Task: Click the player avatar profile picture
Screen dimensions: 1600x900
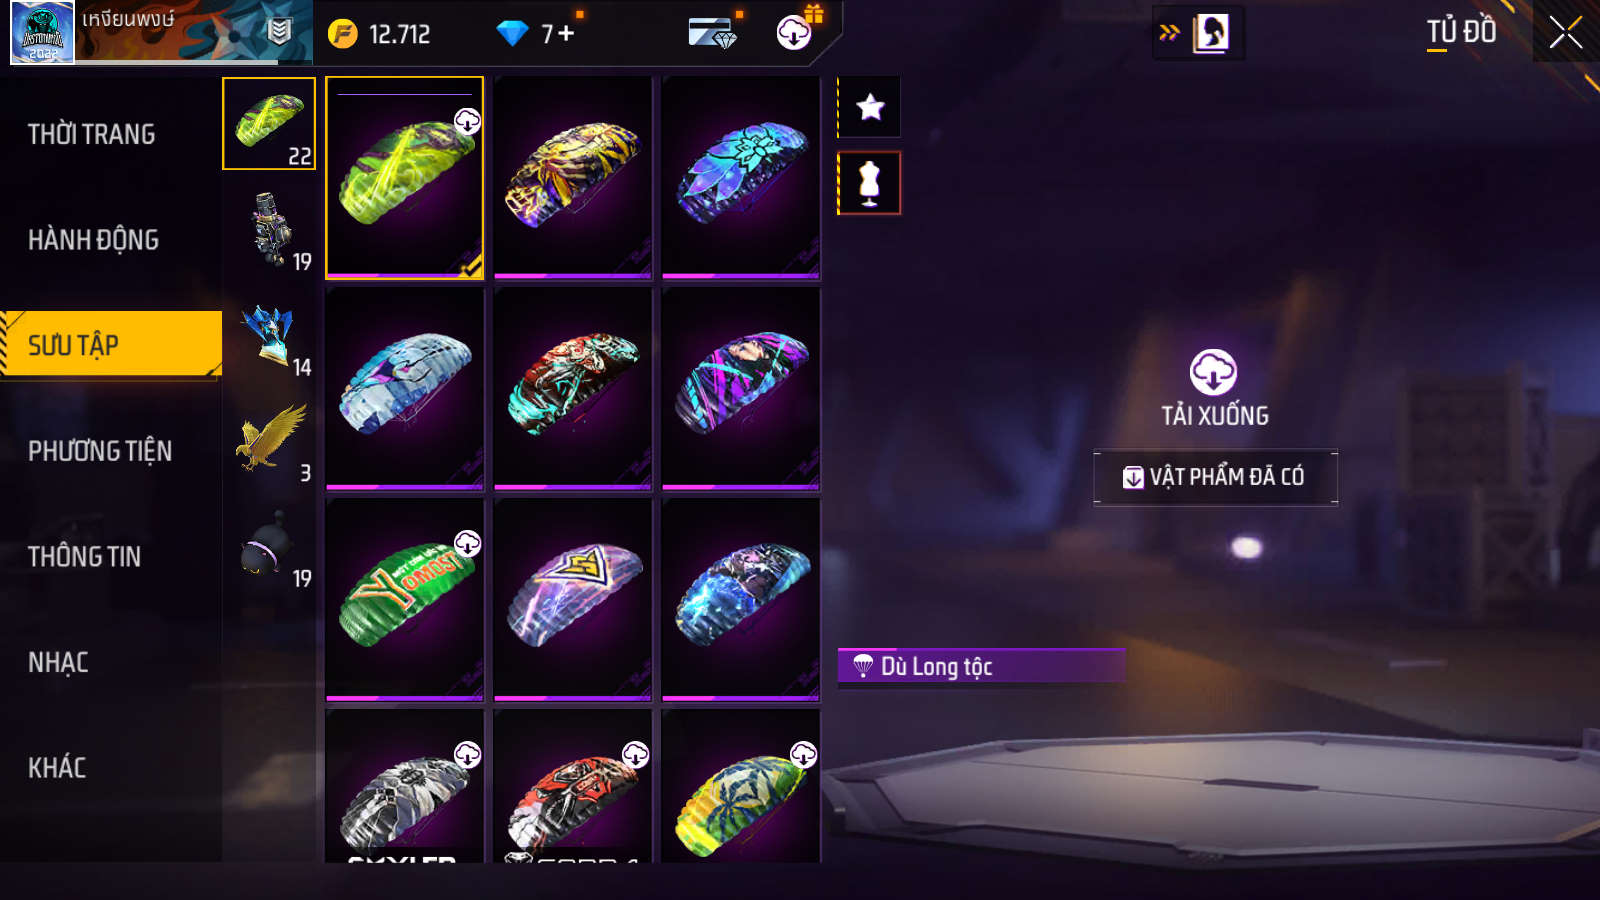Action: pos(42,32)
